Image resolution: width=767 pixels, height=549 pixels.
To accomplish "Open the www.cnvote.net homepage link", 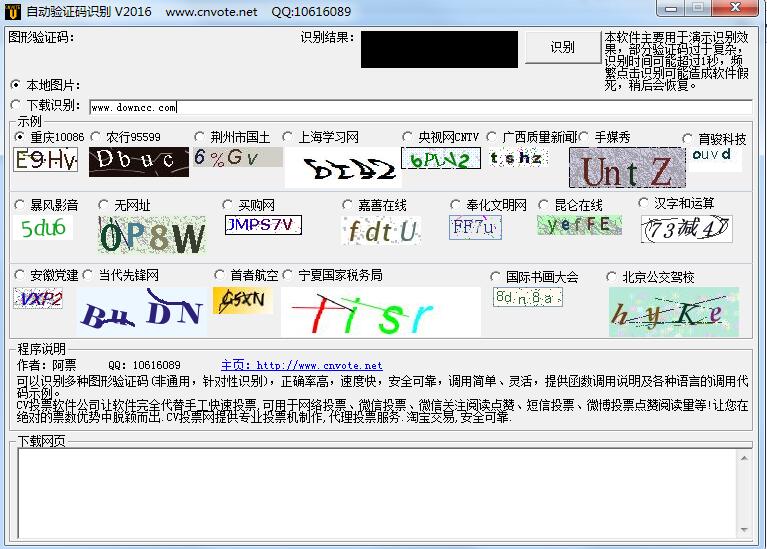I will 302,365.
